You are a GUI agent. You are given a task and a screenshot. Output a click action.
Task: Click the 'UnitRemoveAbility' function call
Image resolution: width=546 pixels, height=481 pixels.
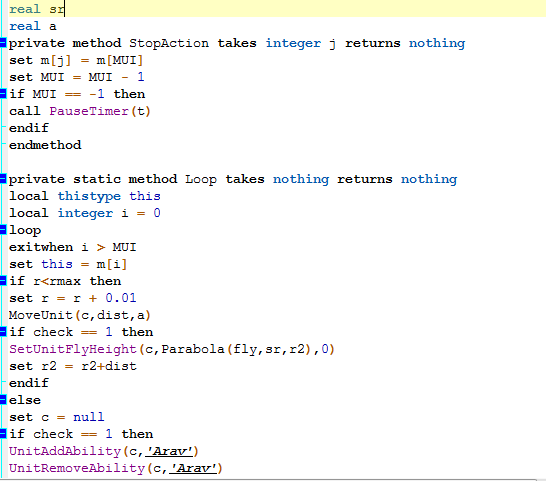click(x=77, y=468)
